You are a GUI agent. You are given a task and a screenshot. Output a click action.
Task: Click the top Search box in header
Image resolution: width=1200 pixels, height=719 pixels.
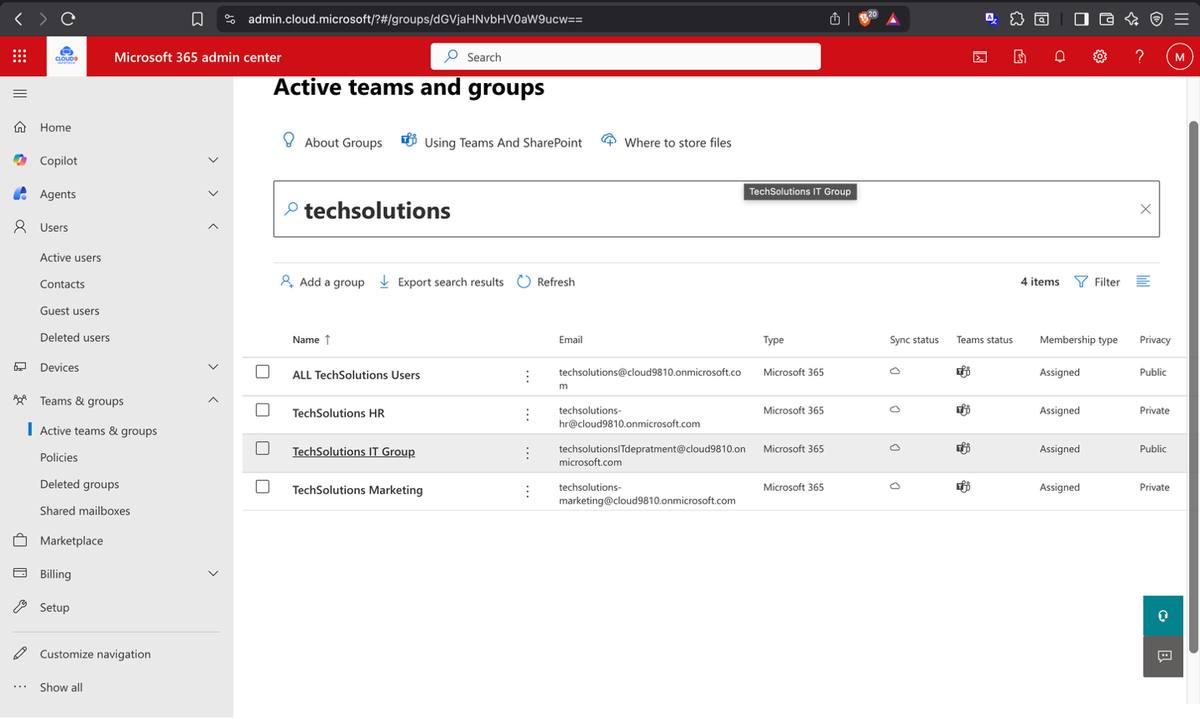coord(625,57)
